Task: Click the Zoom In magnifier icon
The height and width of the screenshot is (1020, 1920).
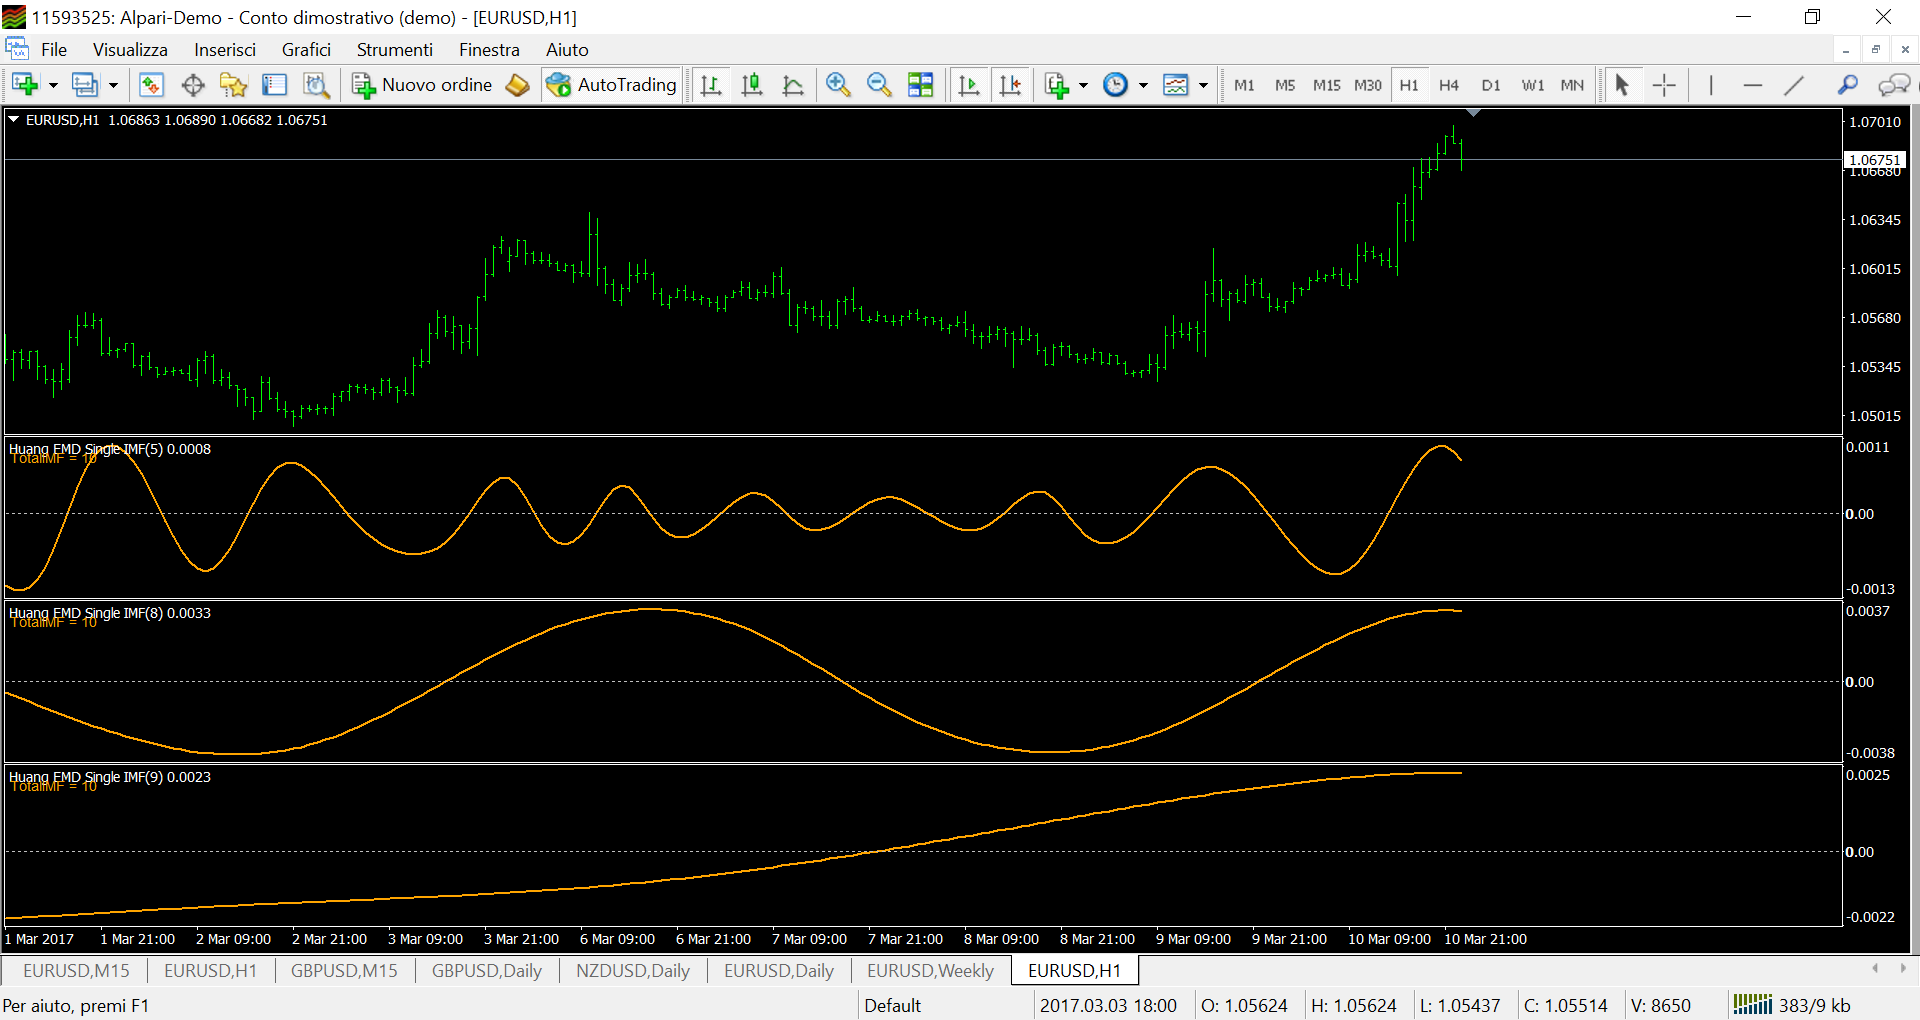Action: click(x=838, y=85)
